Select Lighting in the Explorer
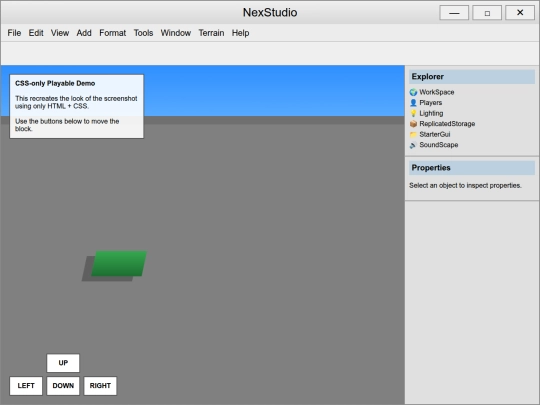540x405 pixels. point(431,113)
